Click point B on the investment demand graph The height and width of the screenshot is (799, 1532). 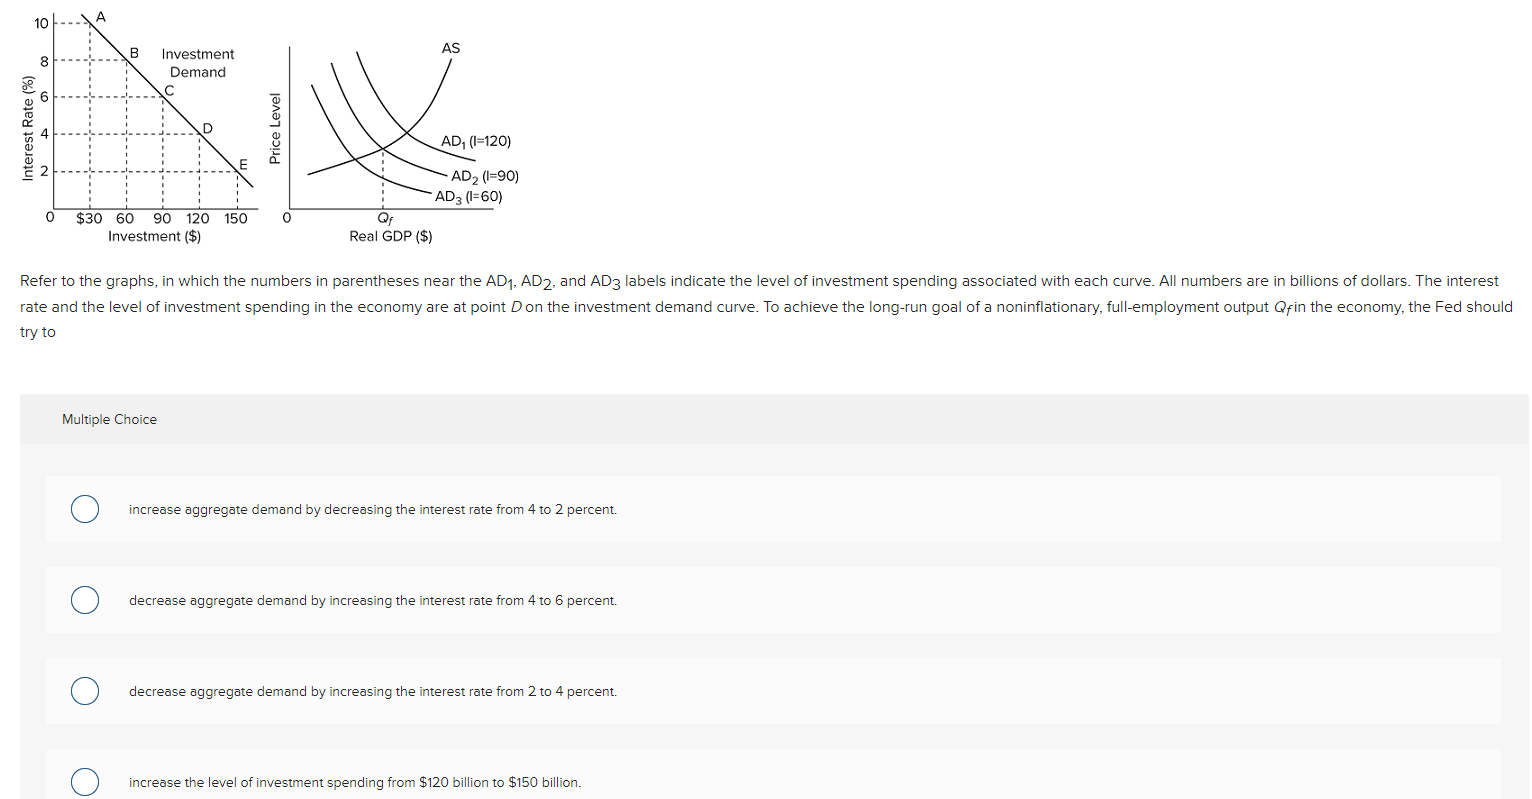(132, 54)
